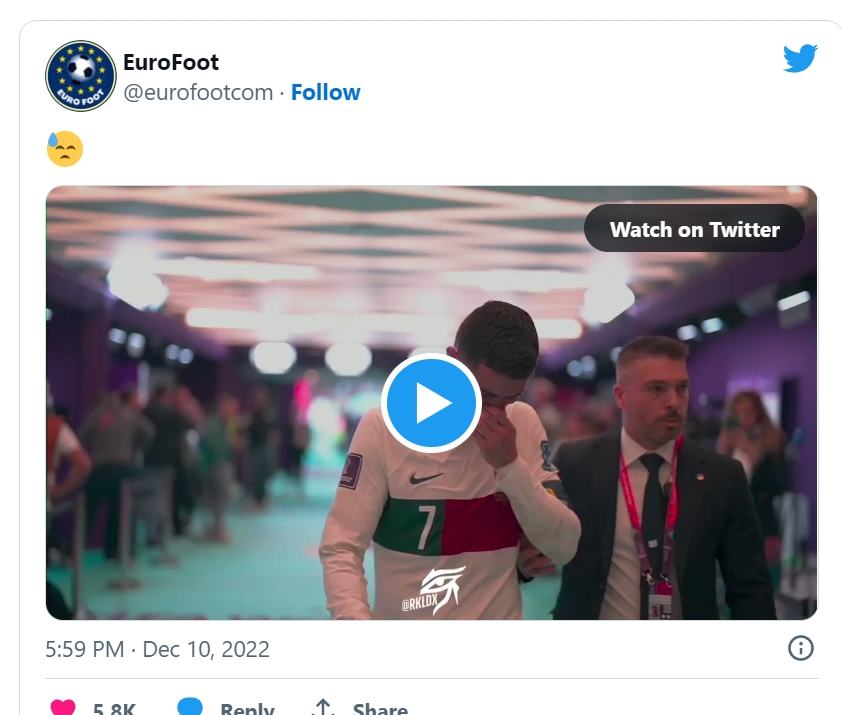Play the embedded tweet video
Image resolution: width=841 pixels, height=715 pixels.
pyautogui.click(x=432, y=403)
